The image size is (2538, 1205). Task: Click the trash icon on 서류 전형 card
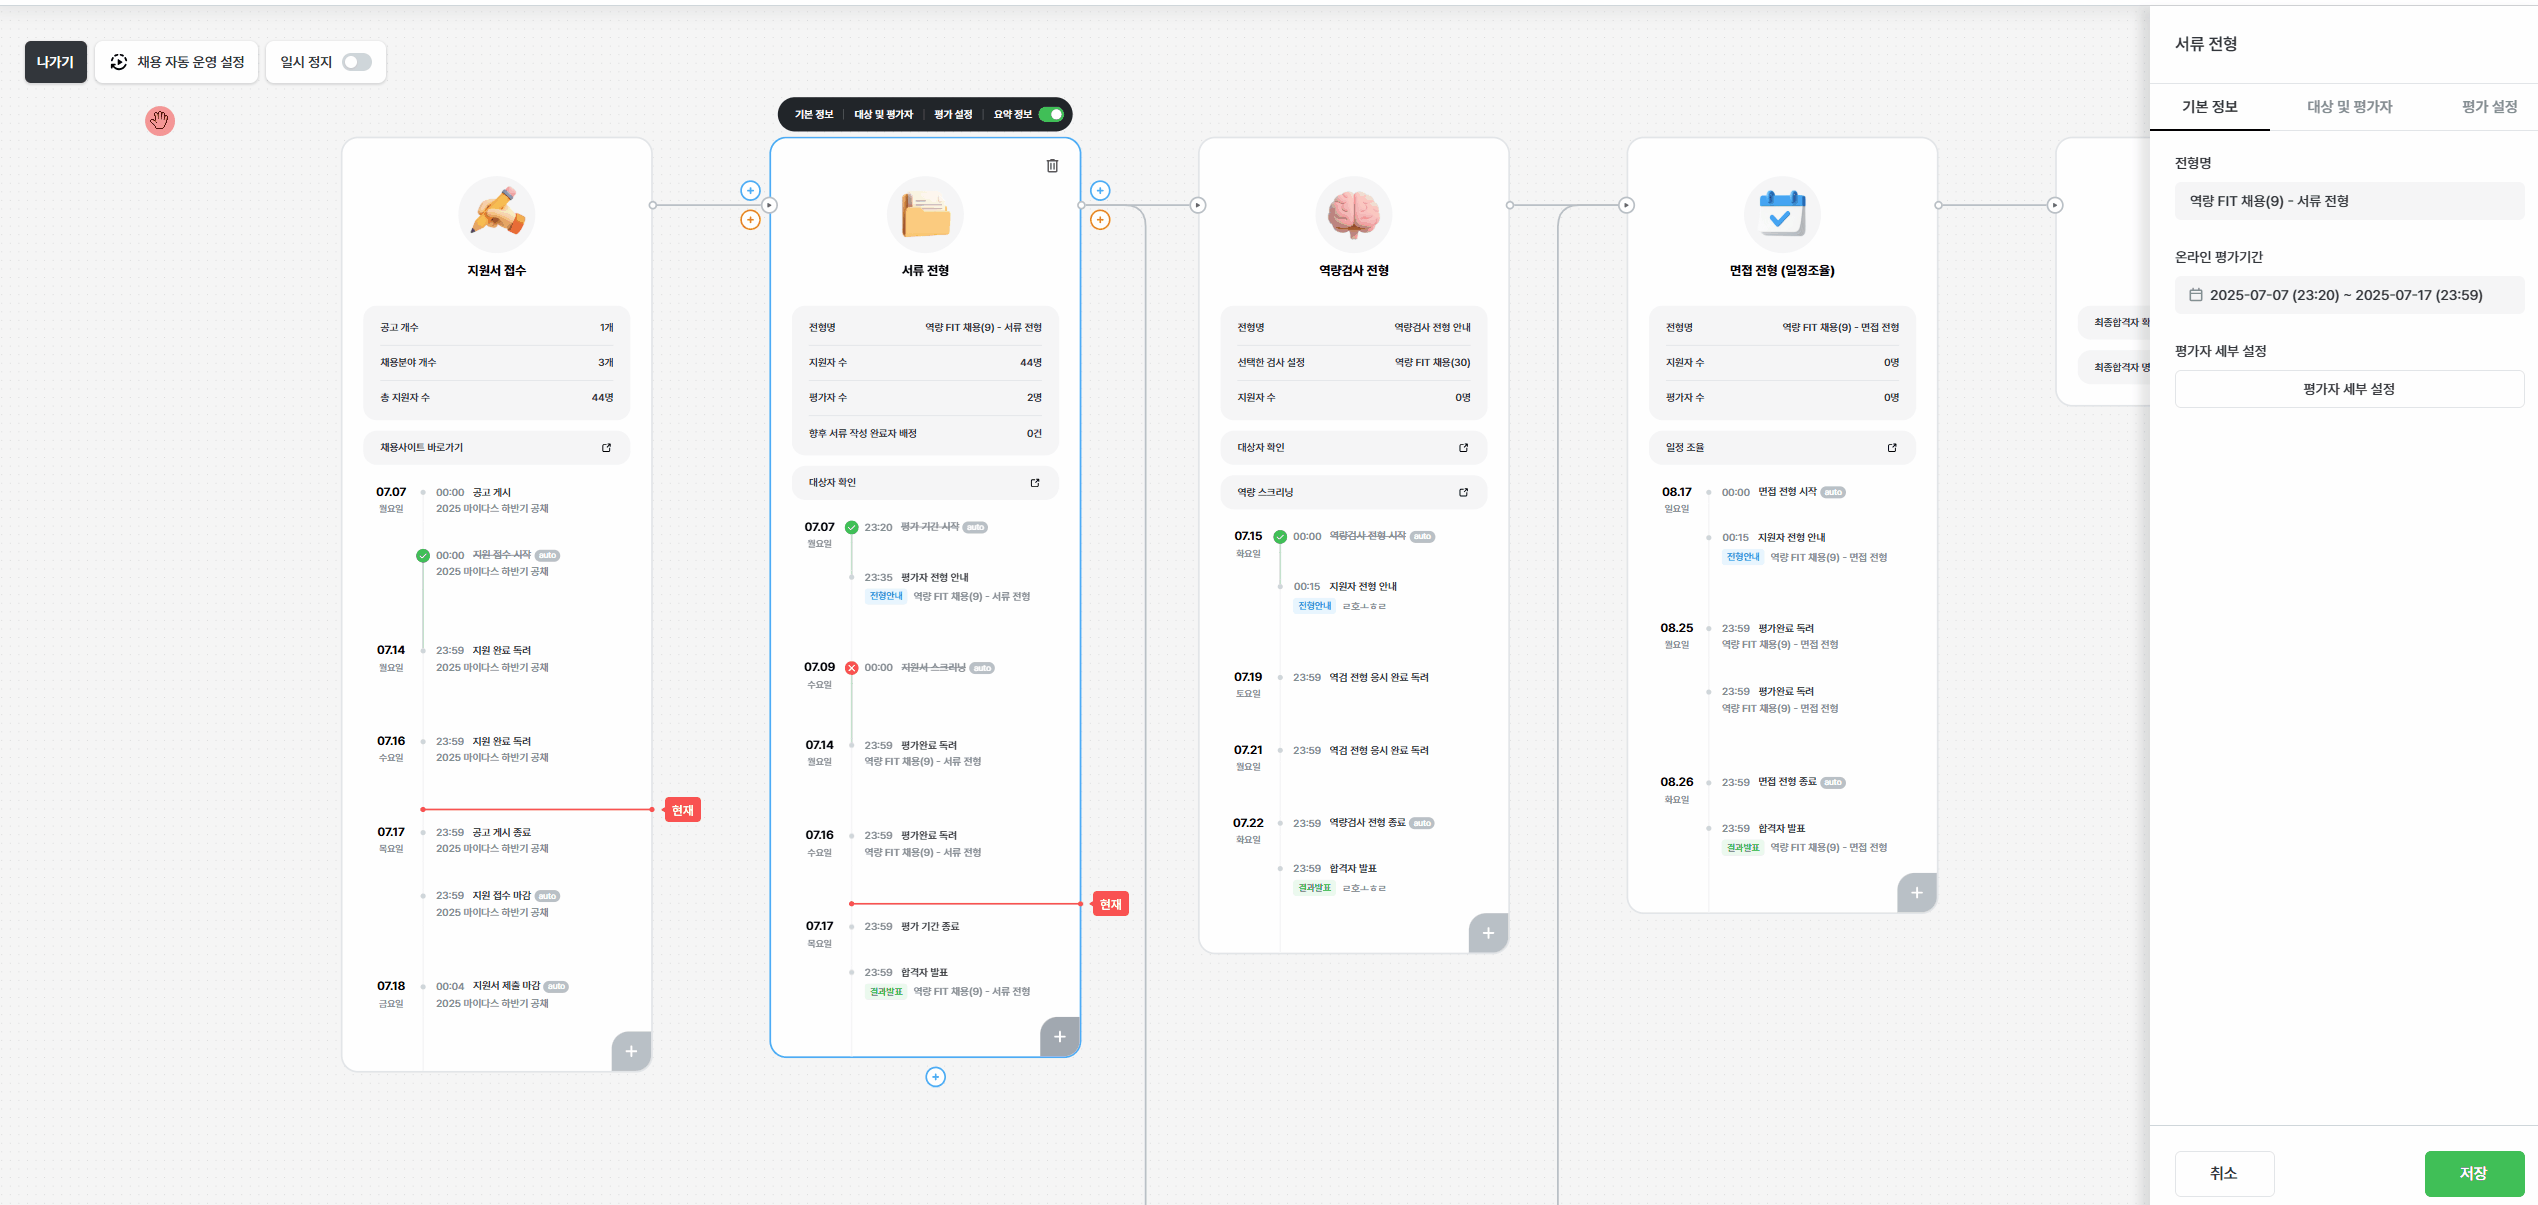pyautogui.click(x=1052, y=166)
